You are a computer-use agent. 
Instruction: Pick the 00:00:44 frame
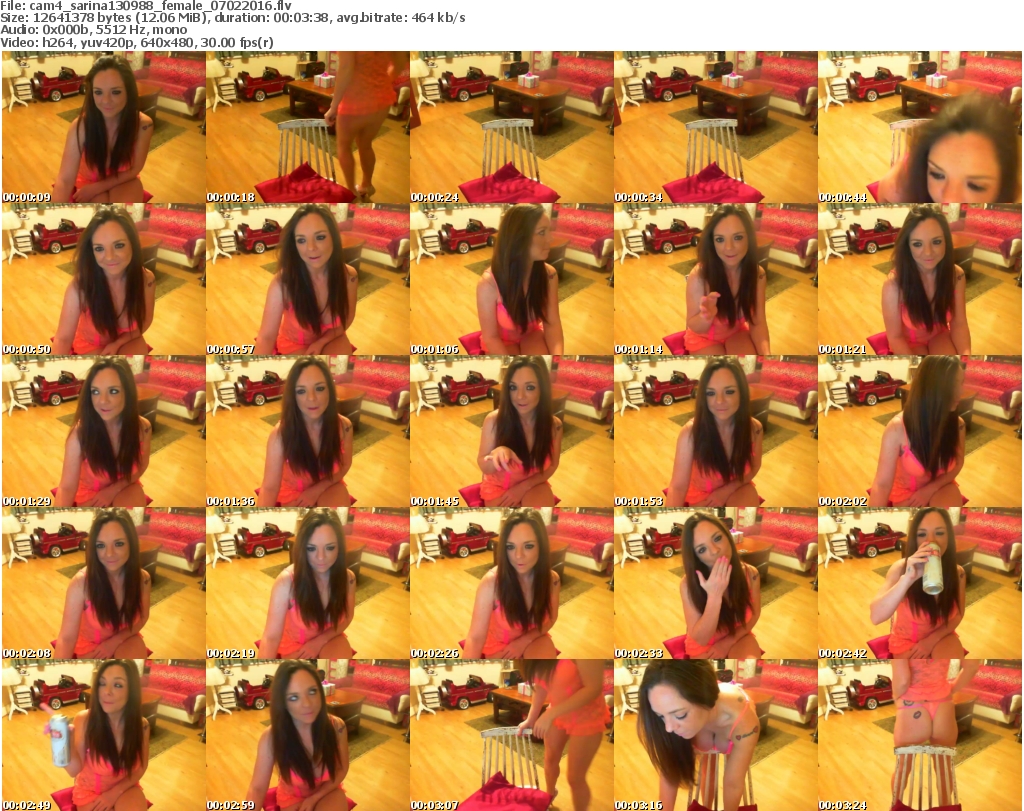click(x=920, y=127)
